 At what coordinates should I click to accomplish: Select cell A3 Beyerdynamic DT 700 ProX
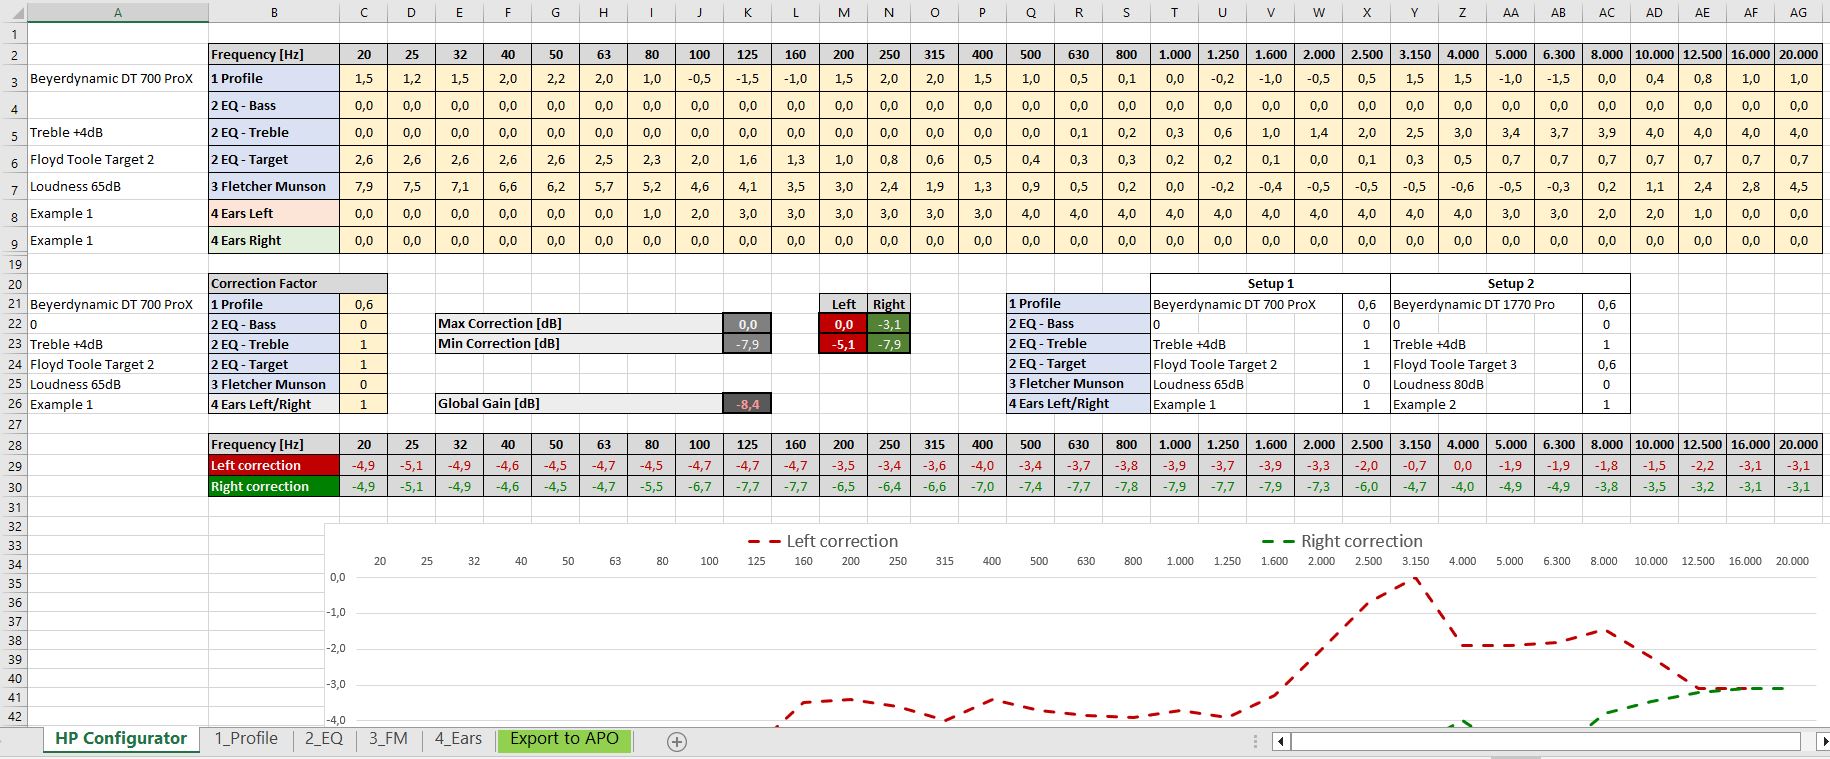(118, 79)
